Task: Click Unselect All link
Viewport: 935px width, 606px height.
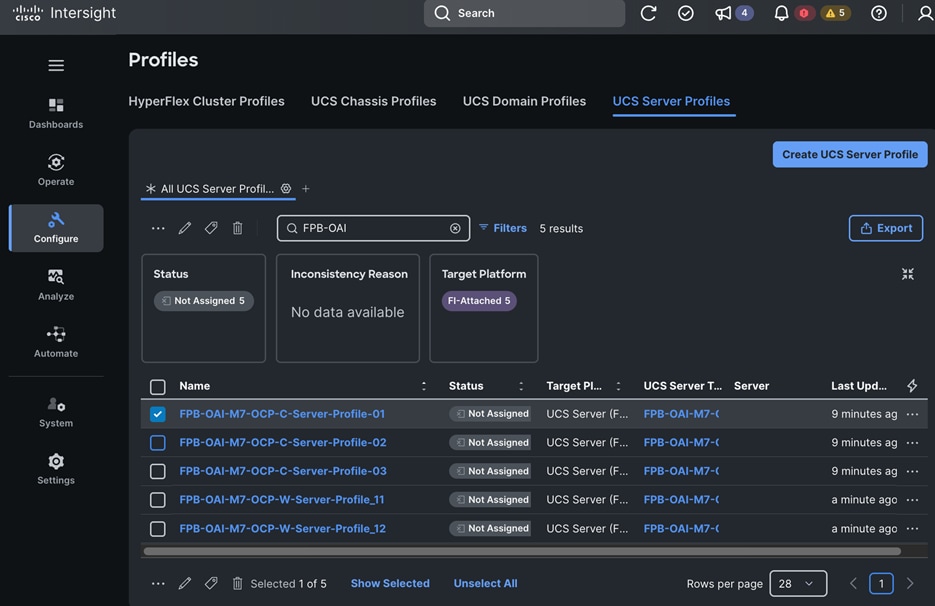Action: pyautogui.click(x=485, y=583)
